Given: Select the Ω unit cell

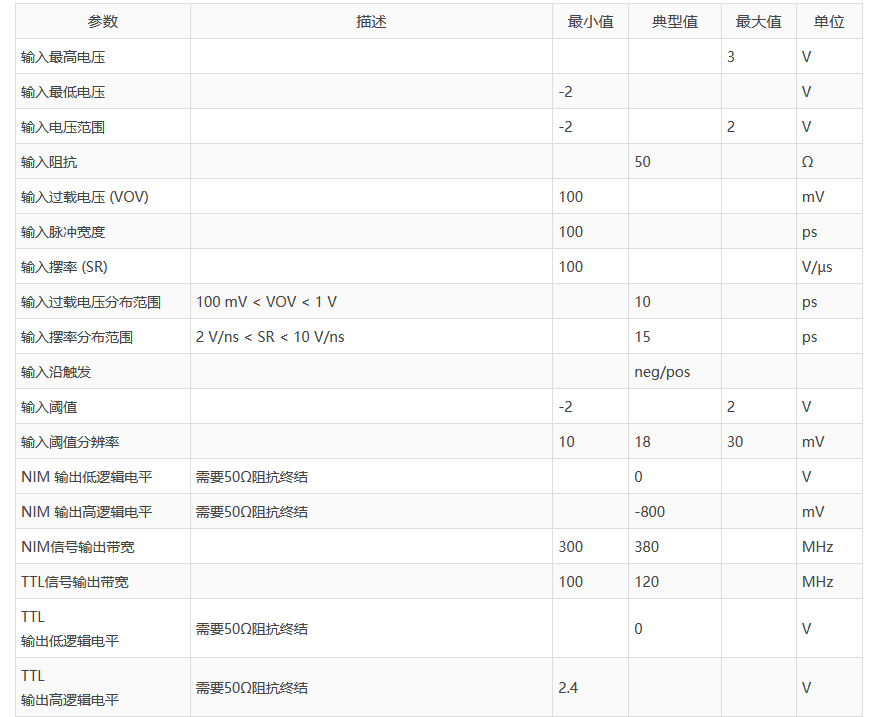Looking at the screenshot, I should click(x=807, y=162).
